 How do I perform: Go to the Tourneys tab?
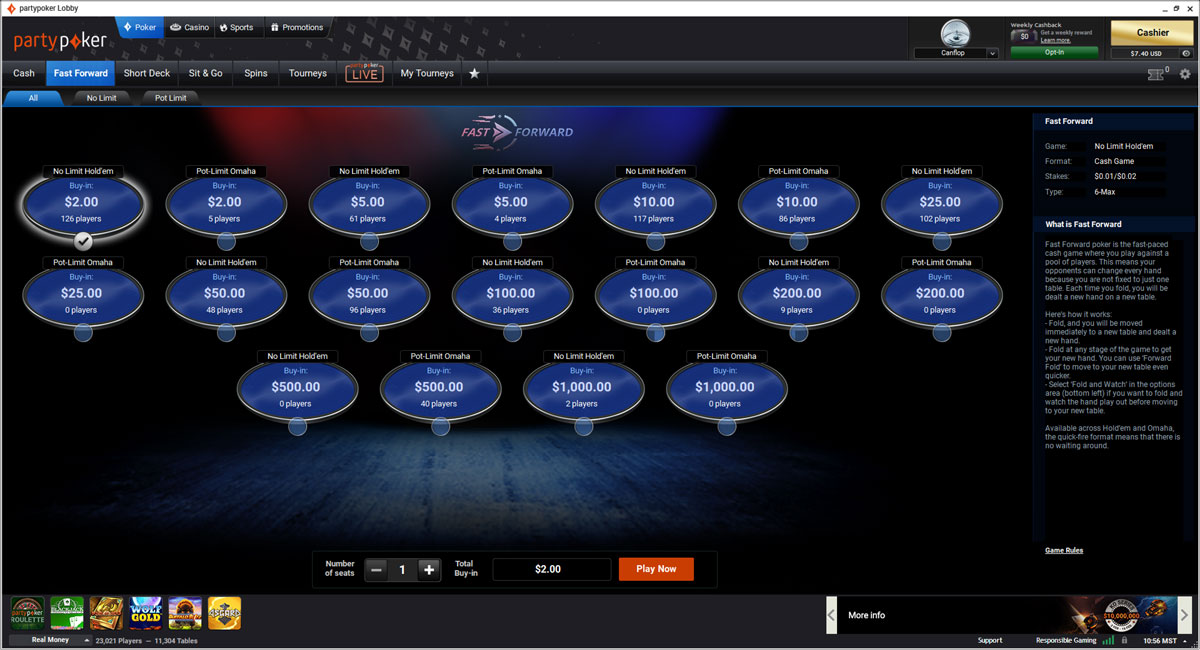(x=308, y=73)
